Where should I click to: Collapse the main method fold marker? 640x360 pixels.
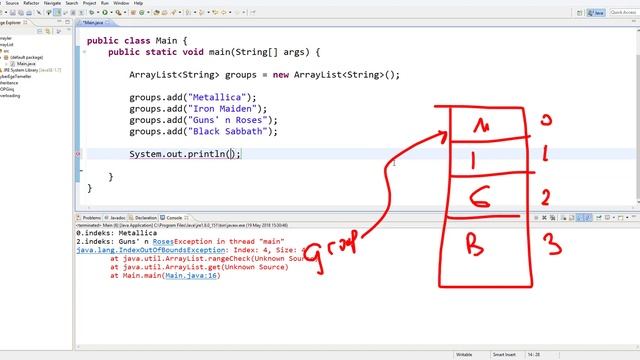click(84, 52)
